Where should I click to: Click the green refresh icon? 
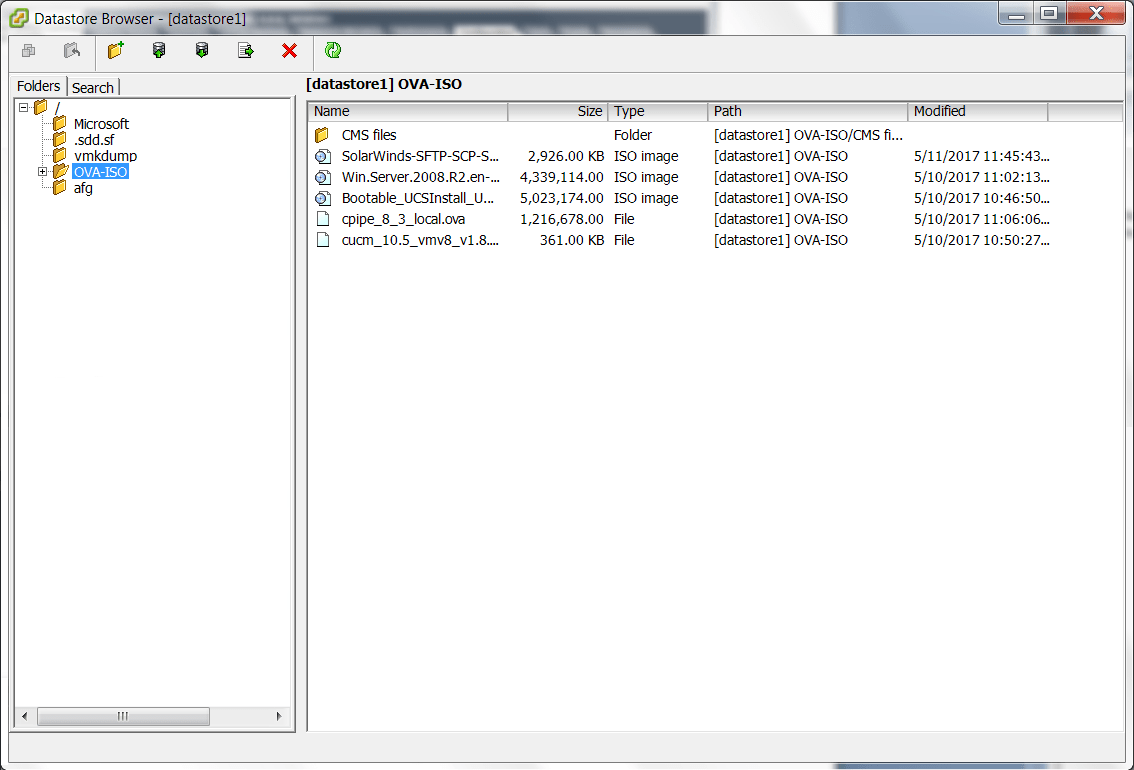(333, 50)
